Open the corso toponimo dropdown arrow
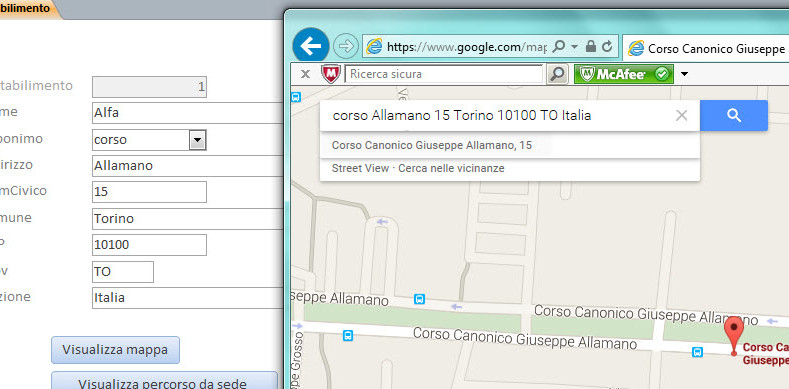This screenshot has width=789, height=389. (x=197, y=140)
